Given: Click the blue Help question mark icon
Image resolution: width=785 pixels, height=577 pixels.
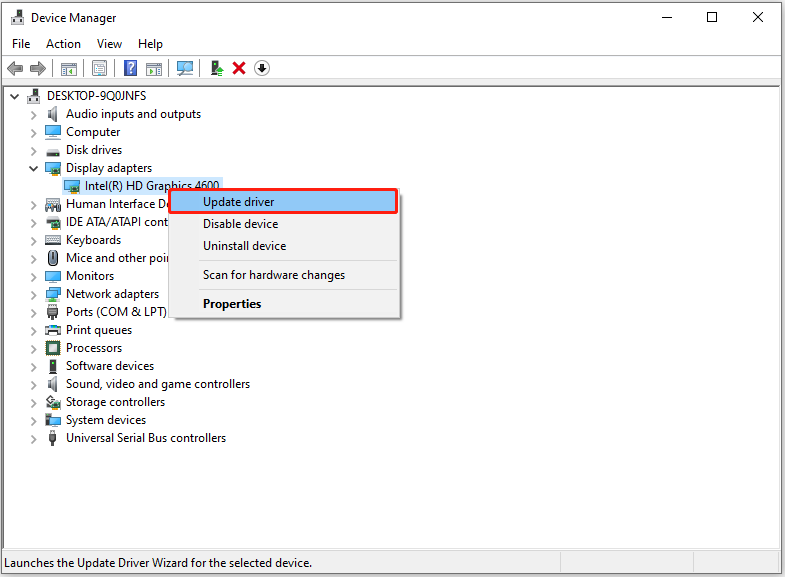Looking at the screenshot, I should 130,68.
